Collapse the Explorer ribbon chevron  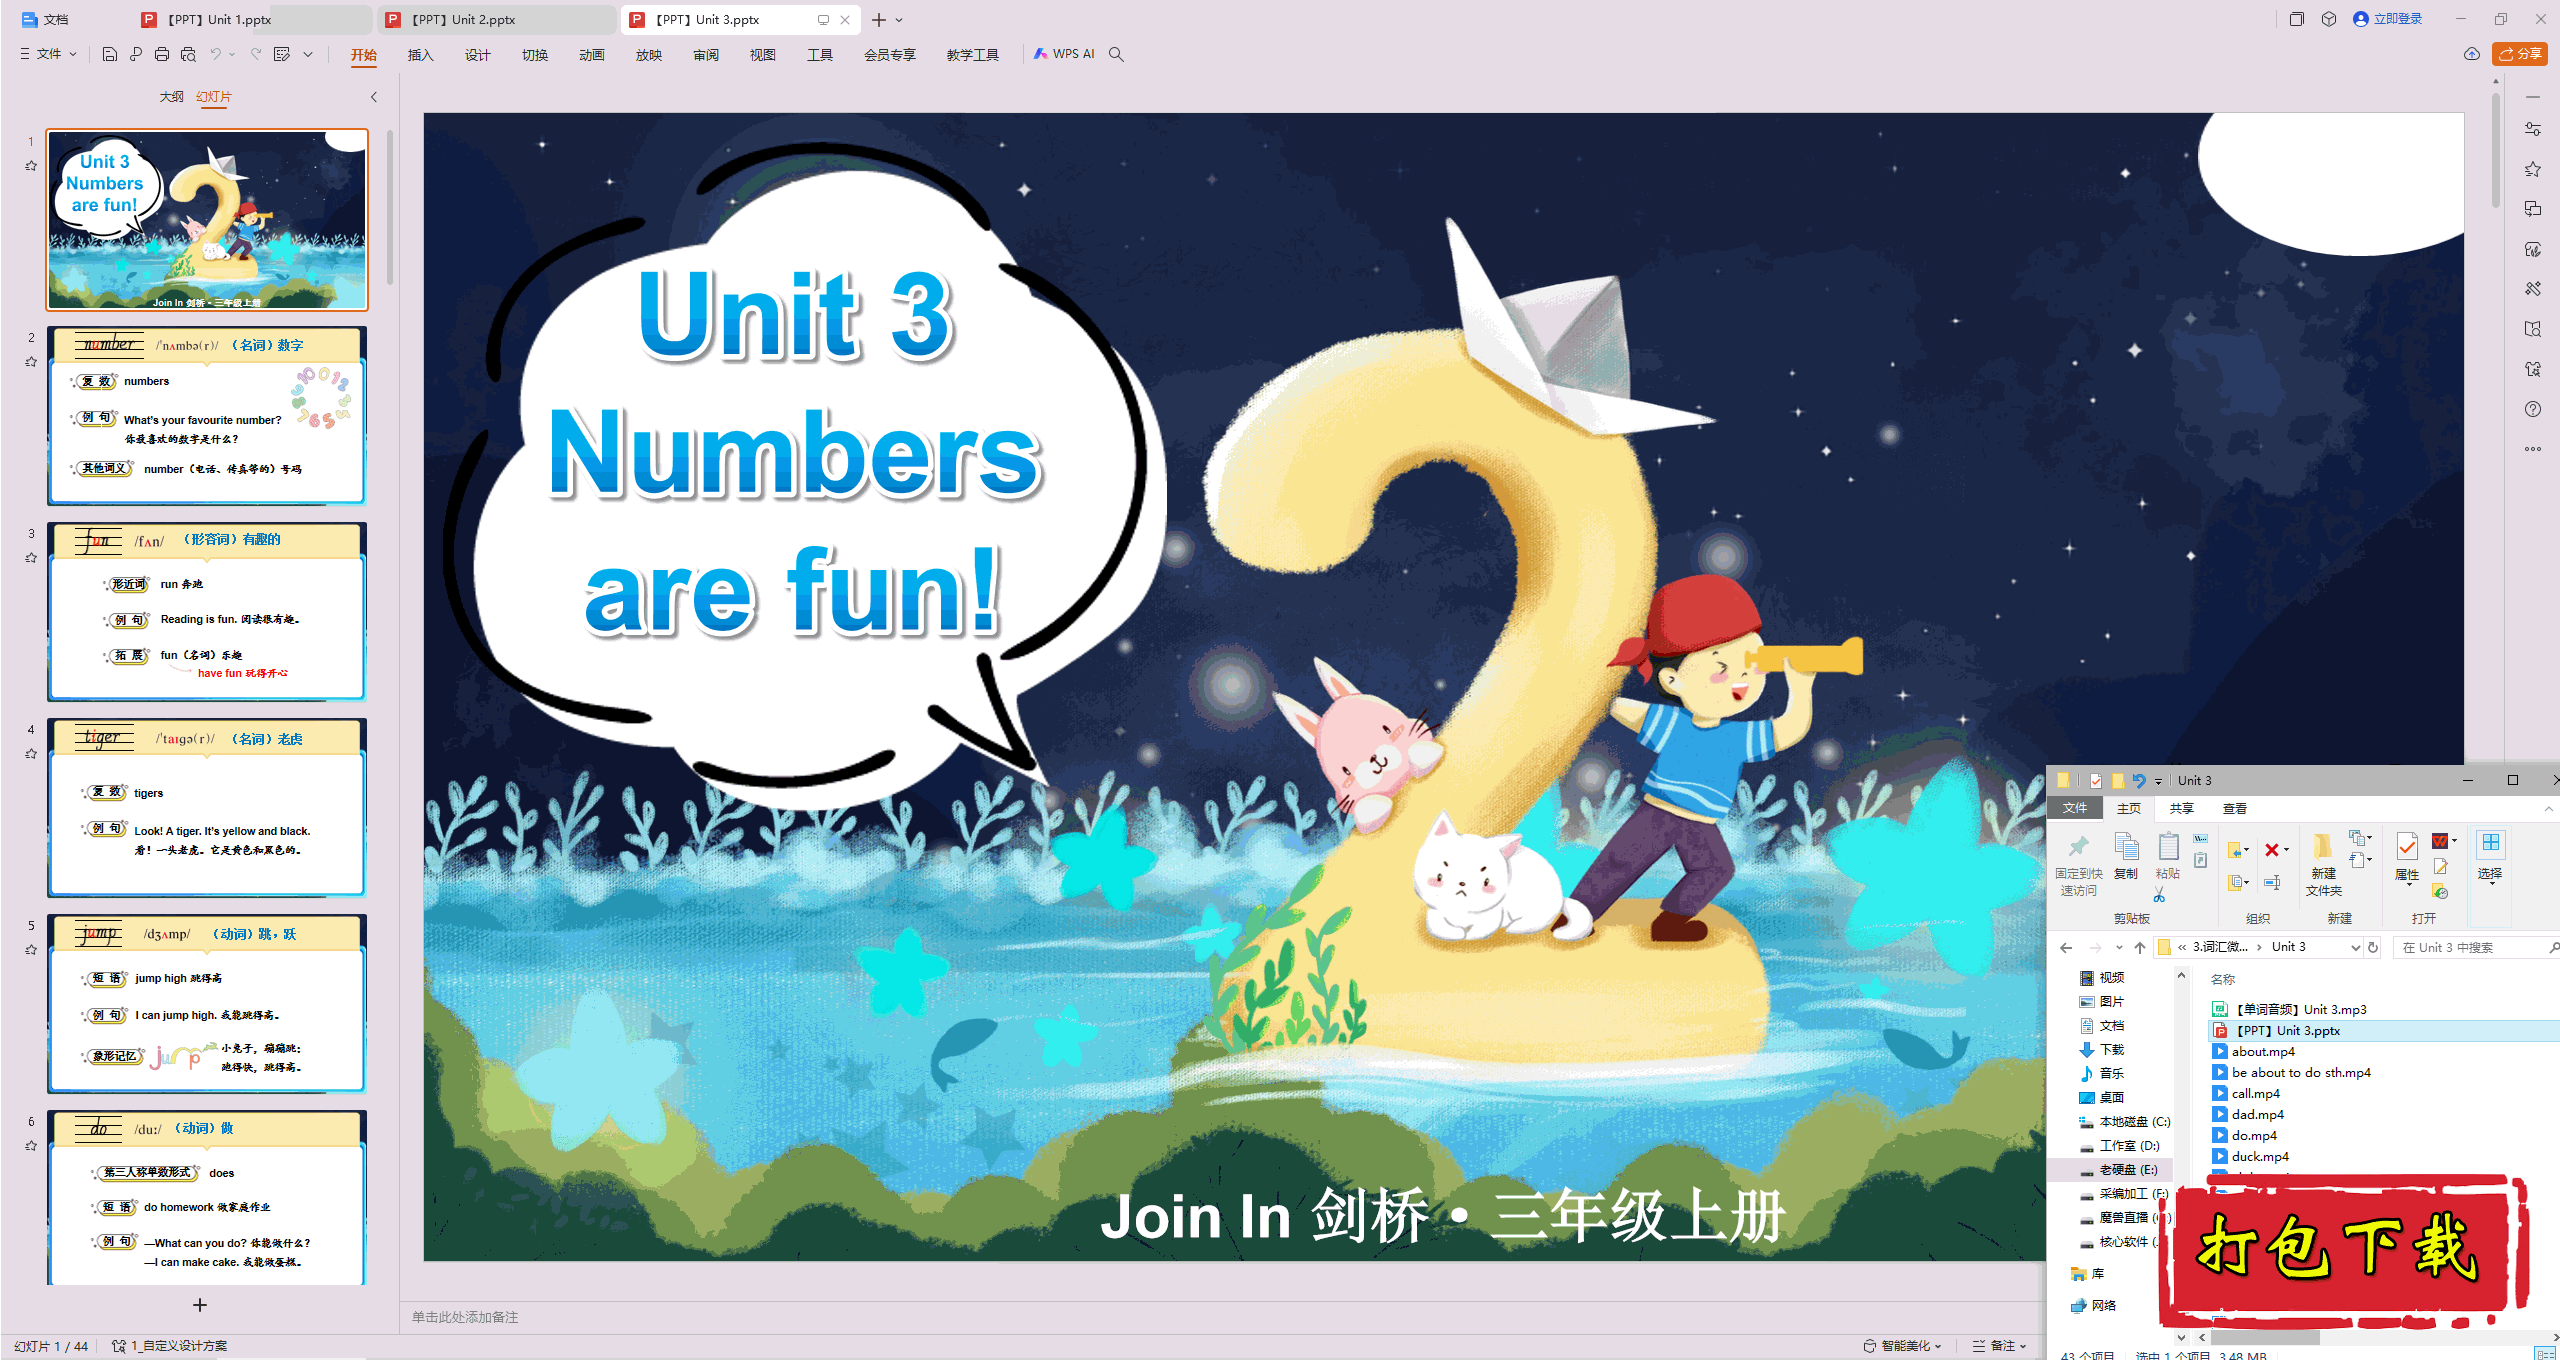point(2549,808)
